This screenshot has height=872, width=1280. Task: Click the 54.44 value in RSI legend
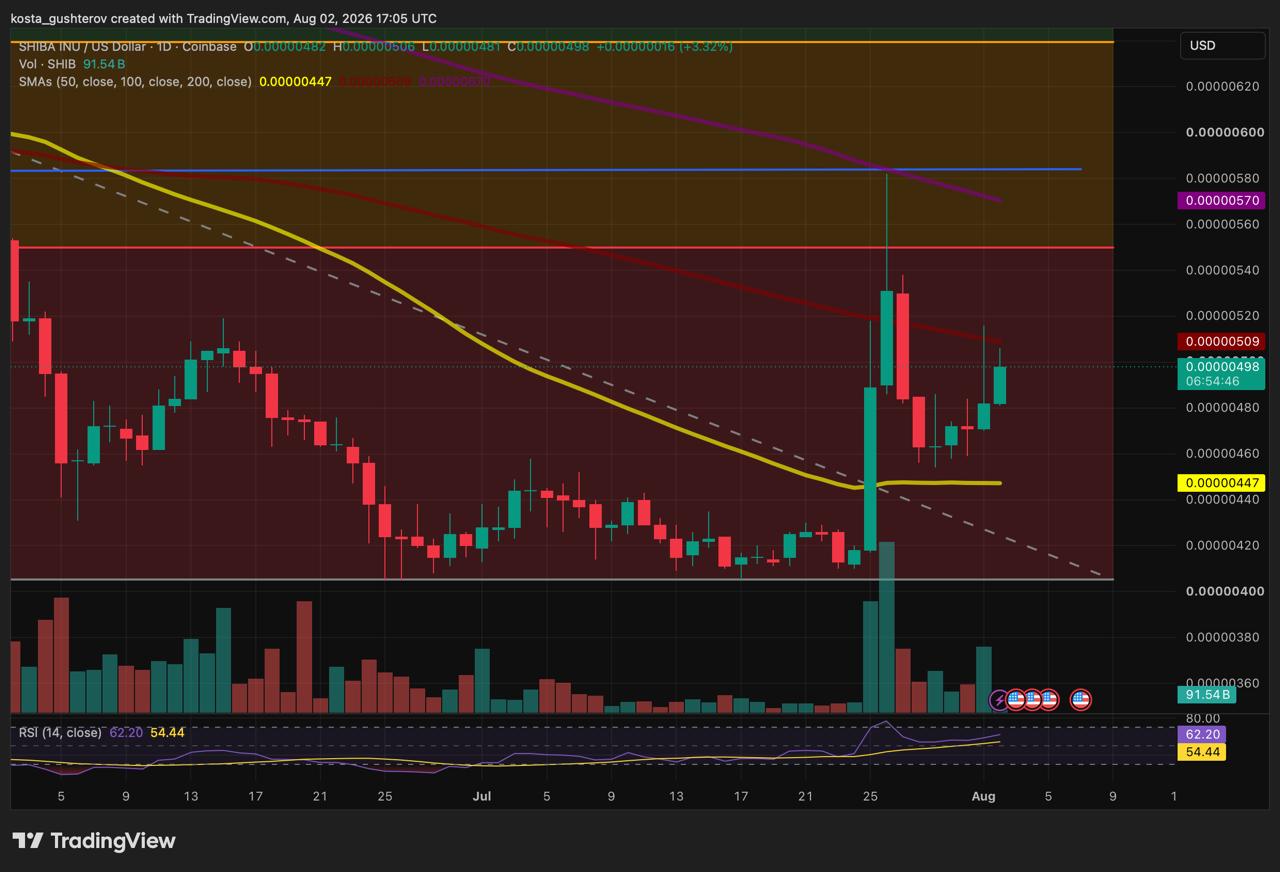coord(167,733)
